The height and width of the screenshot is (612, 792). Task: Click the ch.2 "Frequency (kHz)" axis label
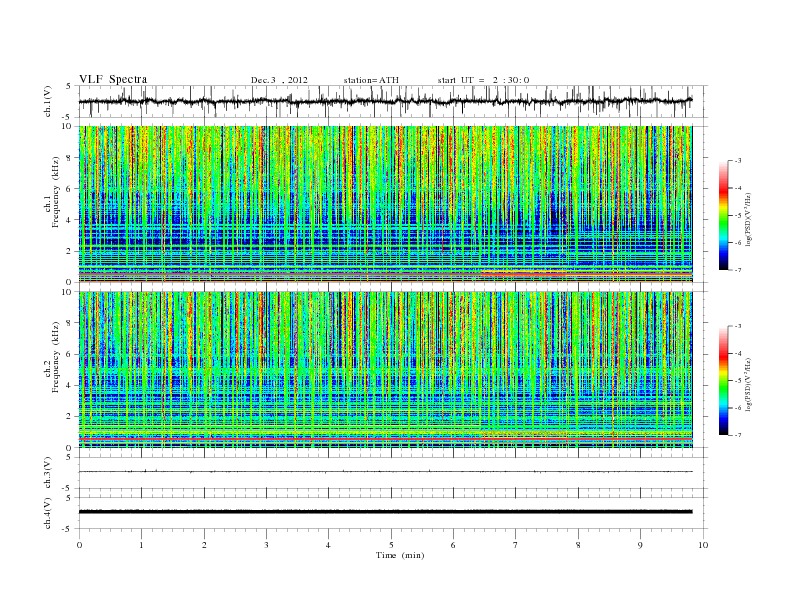pyautogui.click(x=56, y=357)
